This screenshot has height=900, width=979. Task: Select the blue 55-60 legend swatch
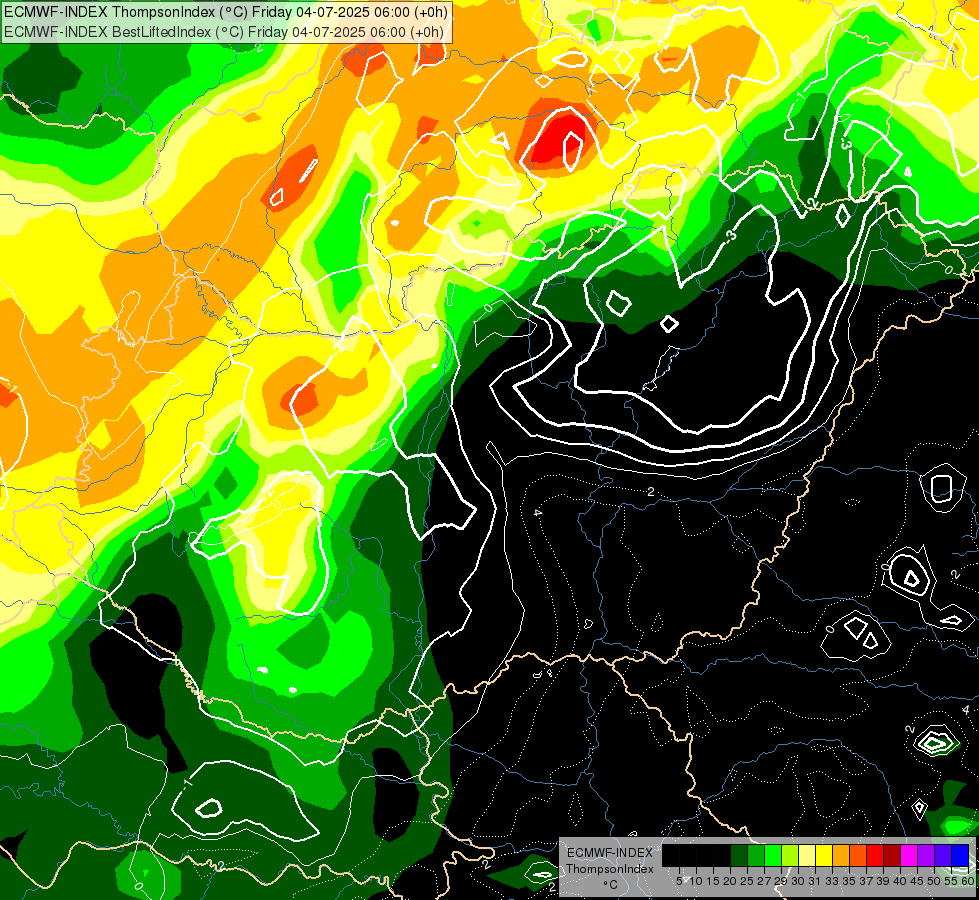(960, 855)
